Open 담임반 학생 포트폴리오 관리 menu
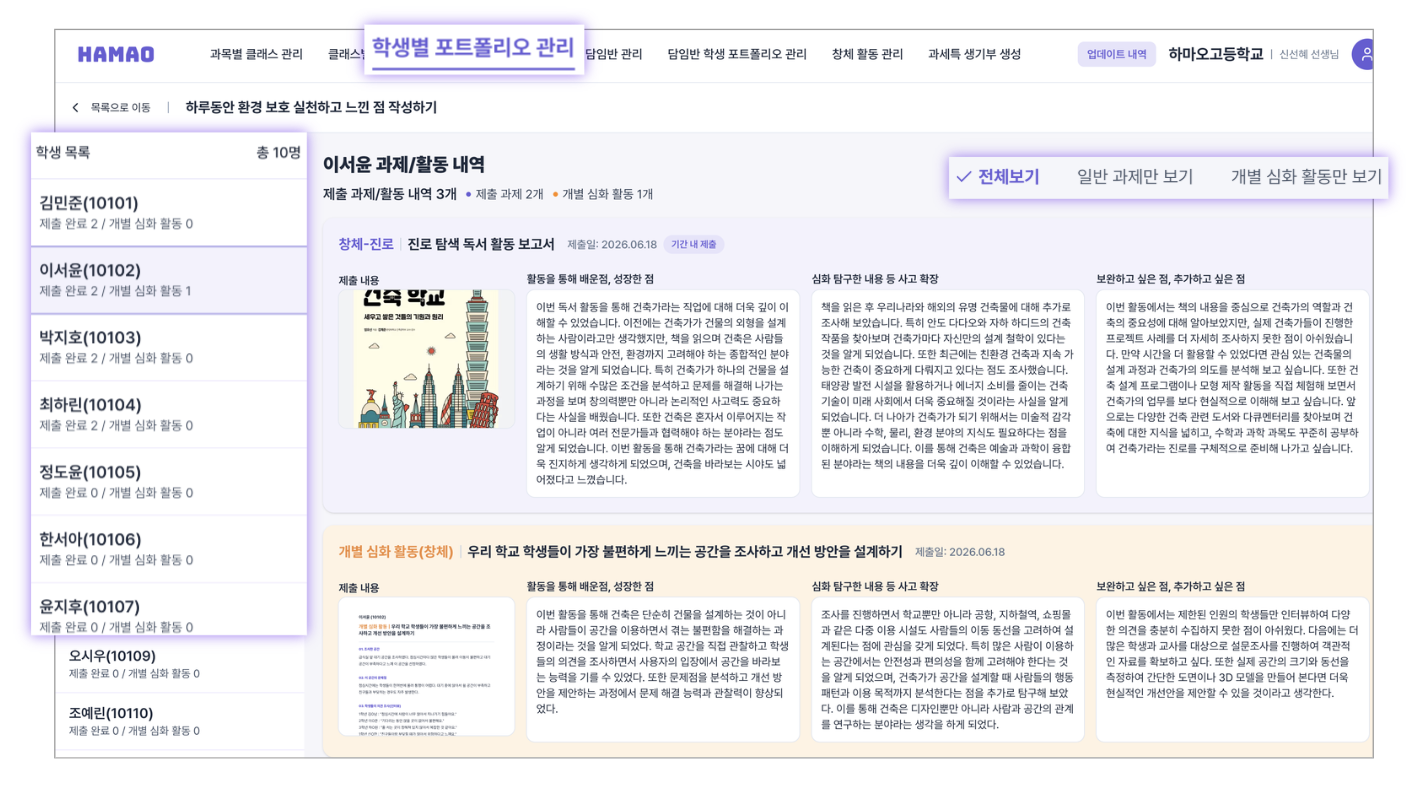The height and width of the screenshot is (788, 1408). pyautogui.click(x=737, y=54)
